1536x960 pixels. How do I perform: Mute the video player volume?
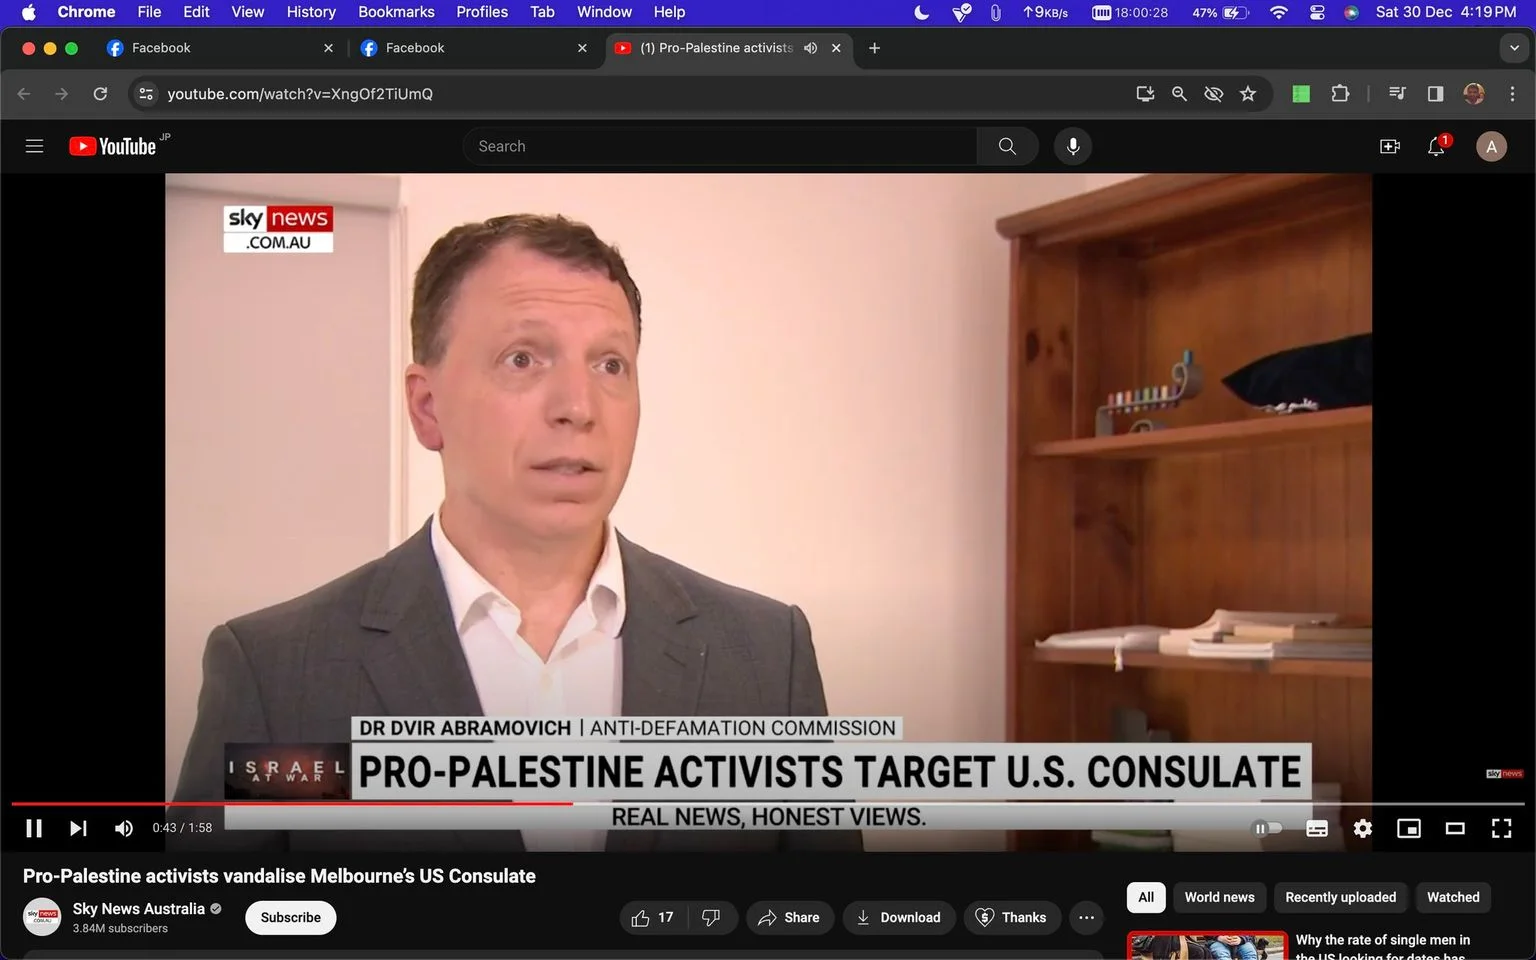[124, 828]
